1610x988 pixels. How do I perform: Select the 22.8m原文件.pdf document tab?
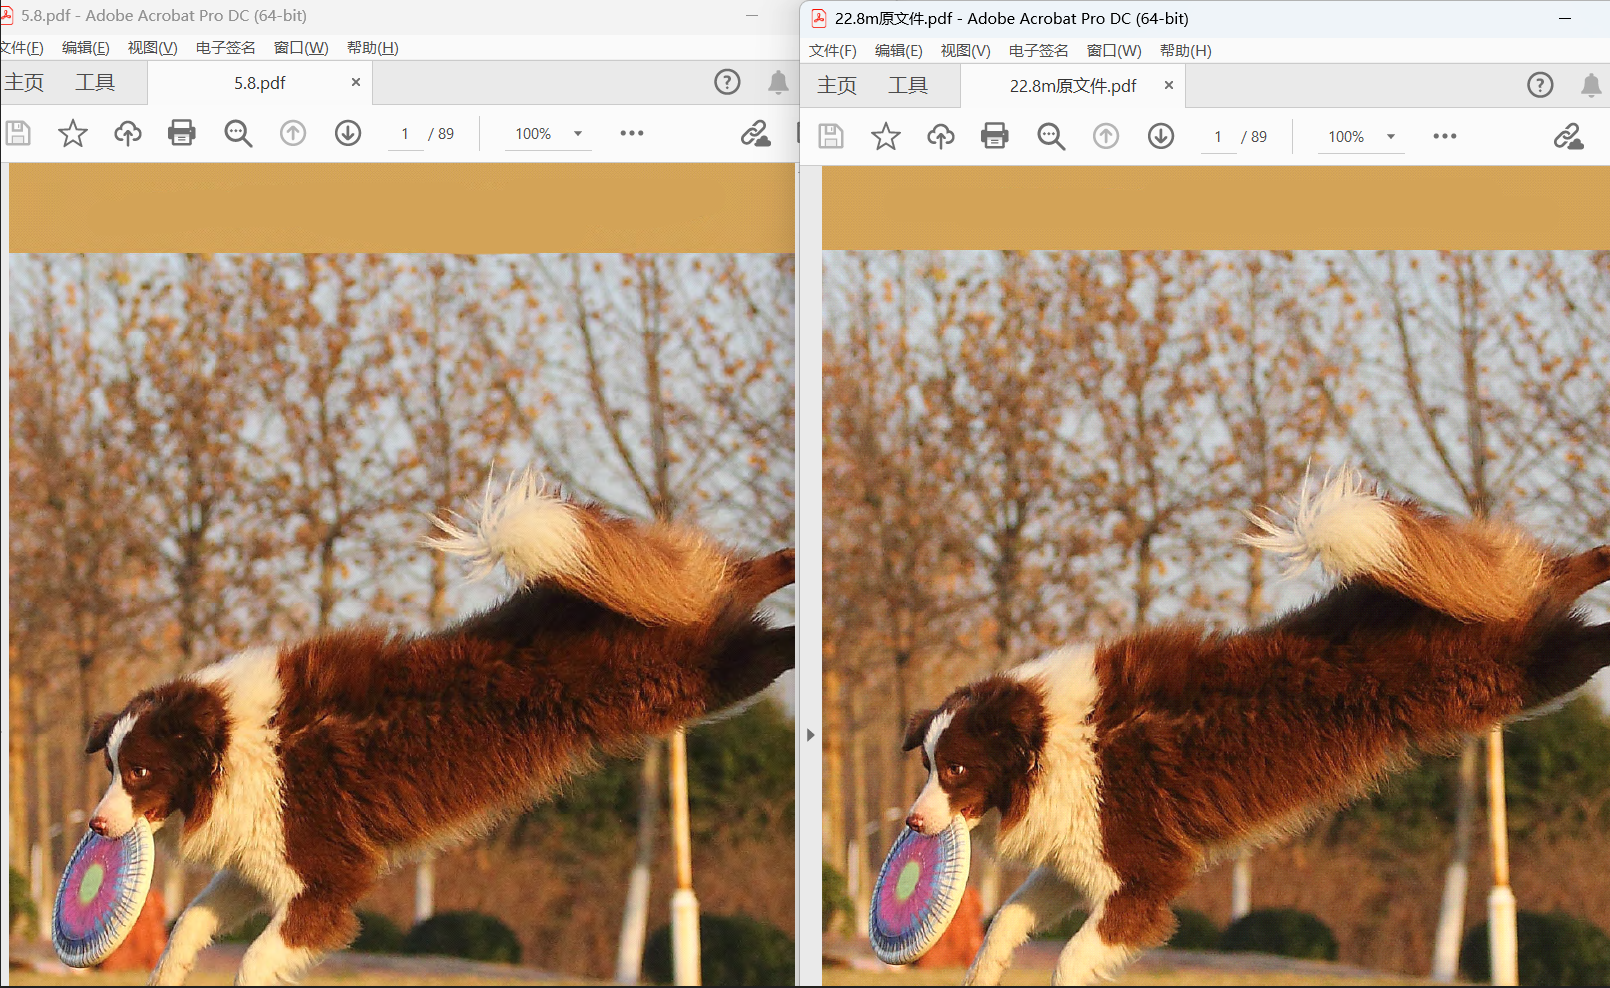coord(1073,86)
